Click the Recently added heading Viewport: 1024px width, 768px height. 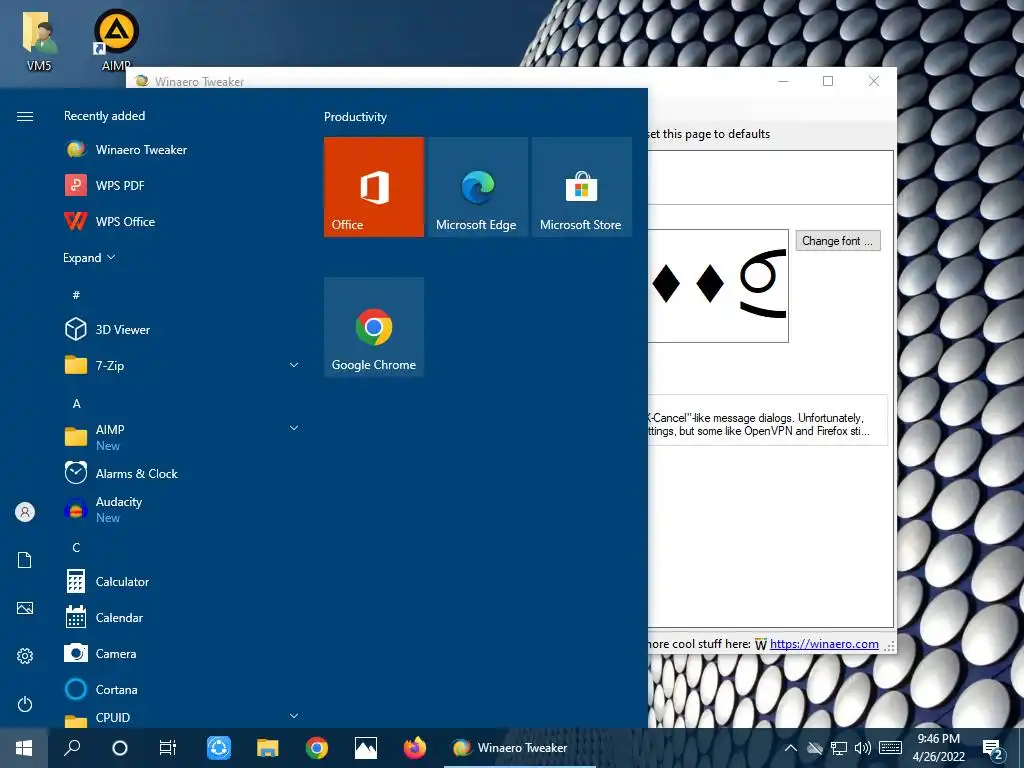click(x=104, y=116)
